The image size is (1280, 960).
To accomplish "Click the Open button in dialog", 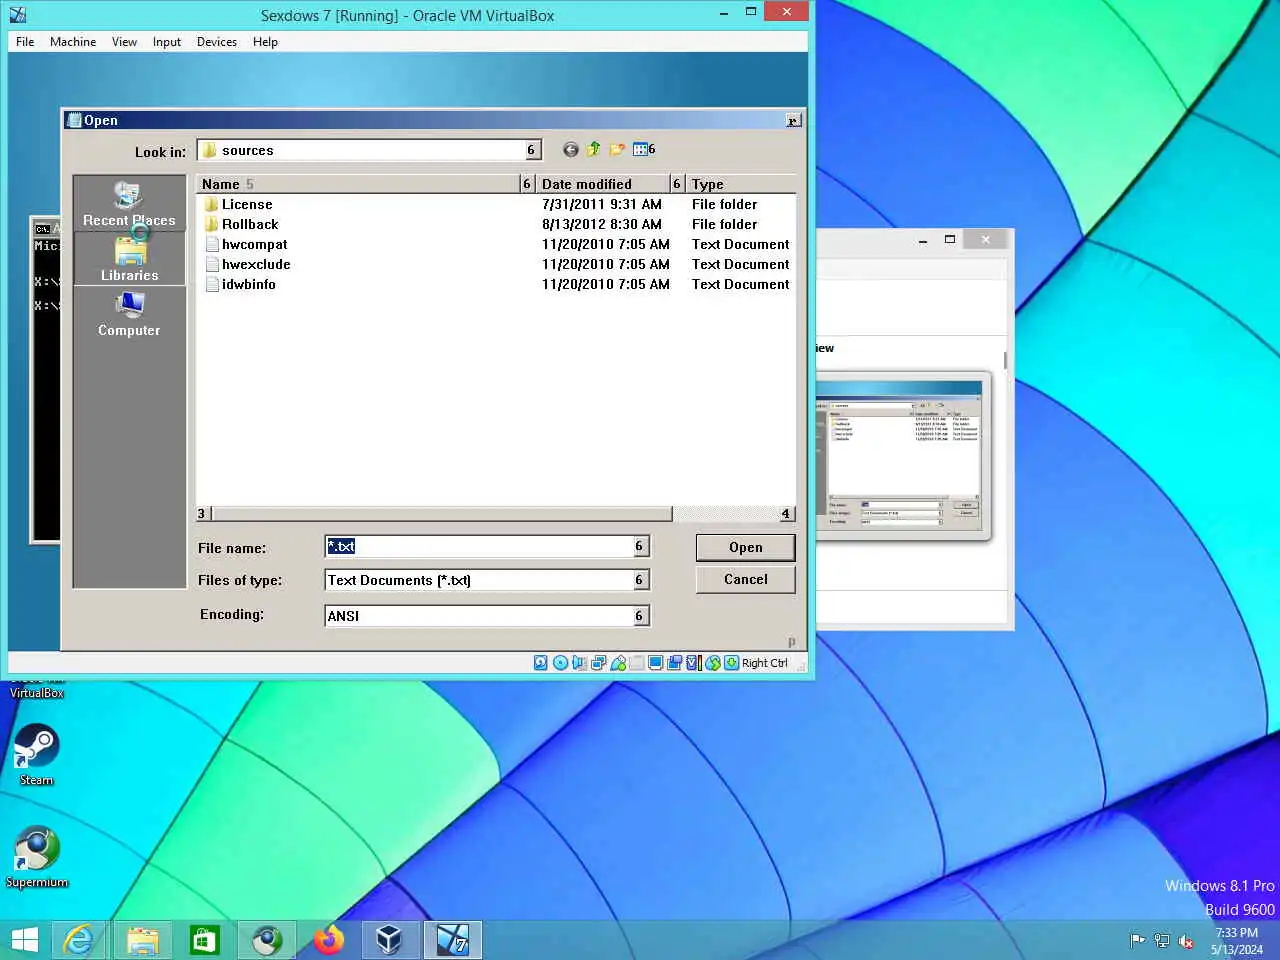I will pos(745,547).
